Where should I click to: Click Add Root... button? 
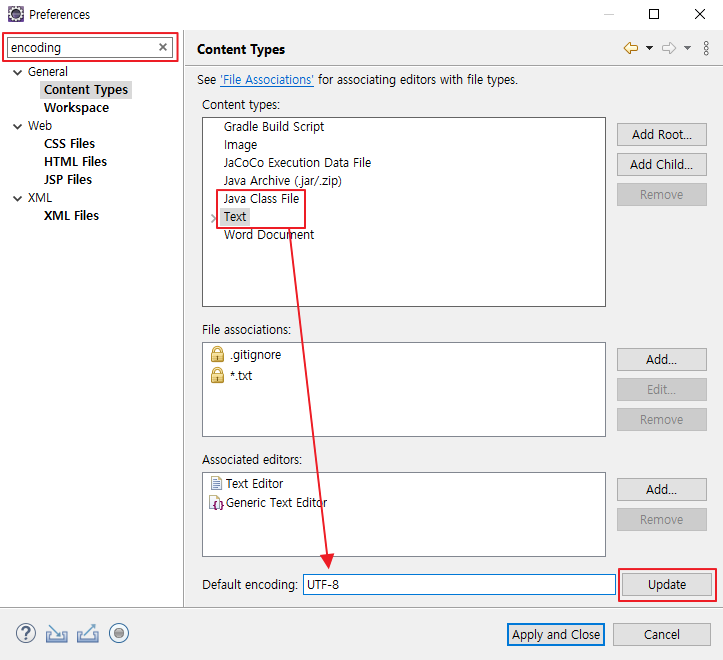662,135
